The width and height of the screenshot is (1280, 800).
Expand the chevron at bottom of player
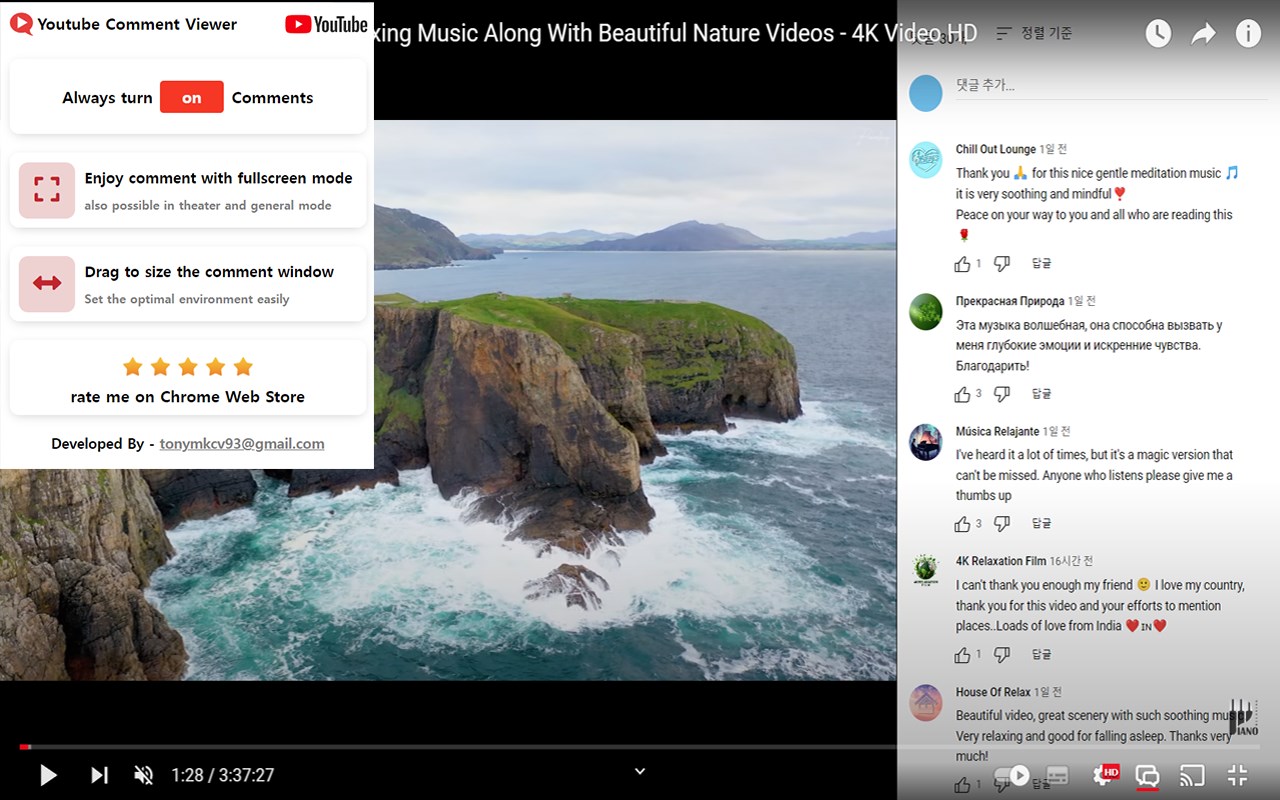click(640, 771)
